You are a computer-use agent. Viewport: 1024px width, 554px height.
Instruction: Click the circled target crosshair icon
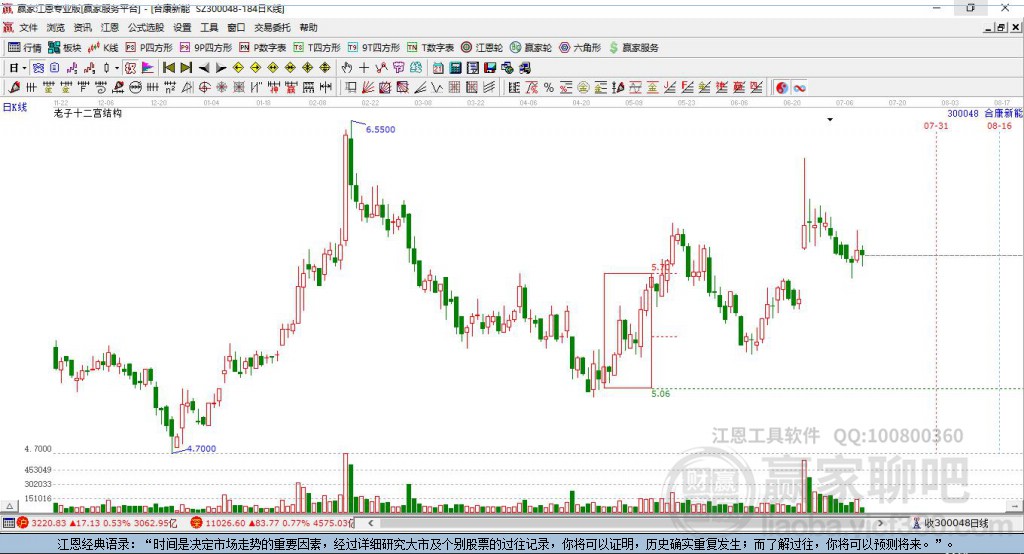click(204, 88)
